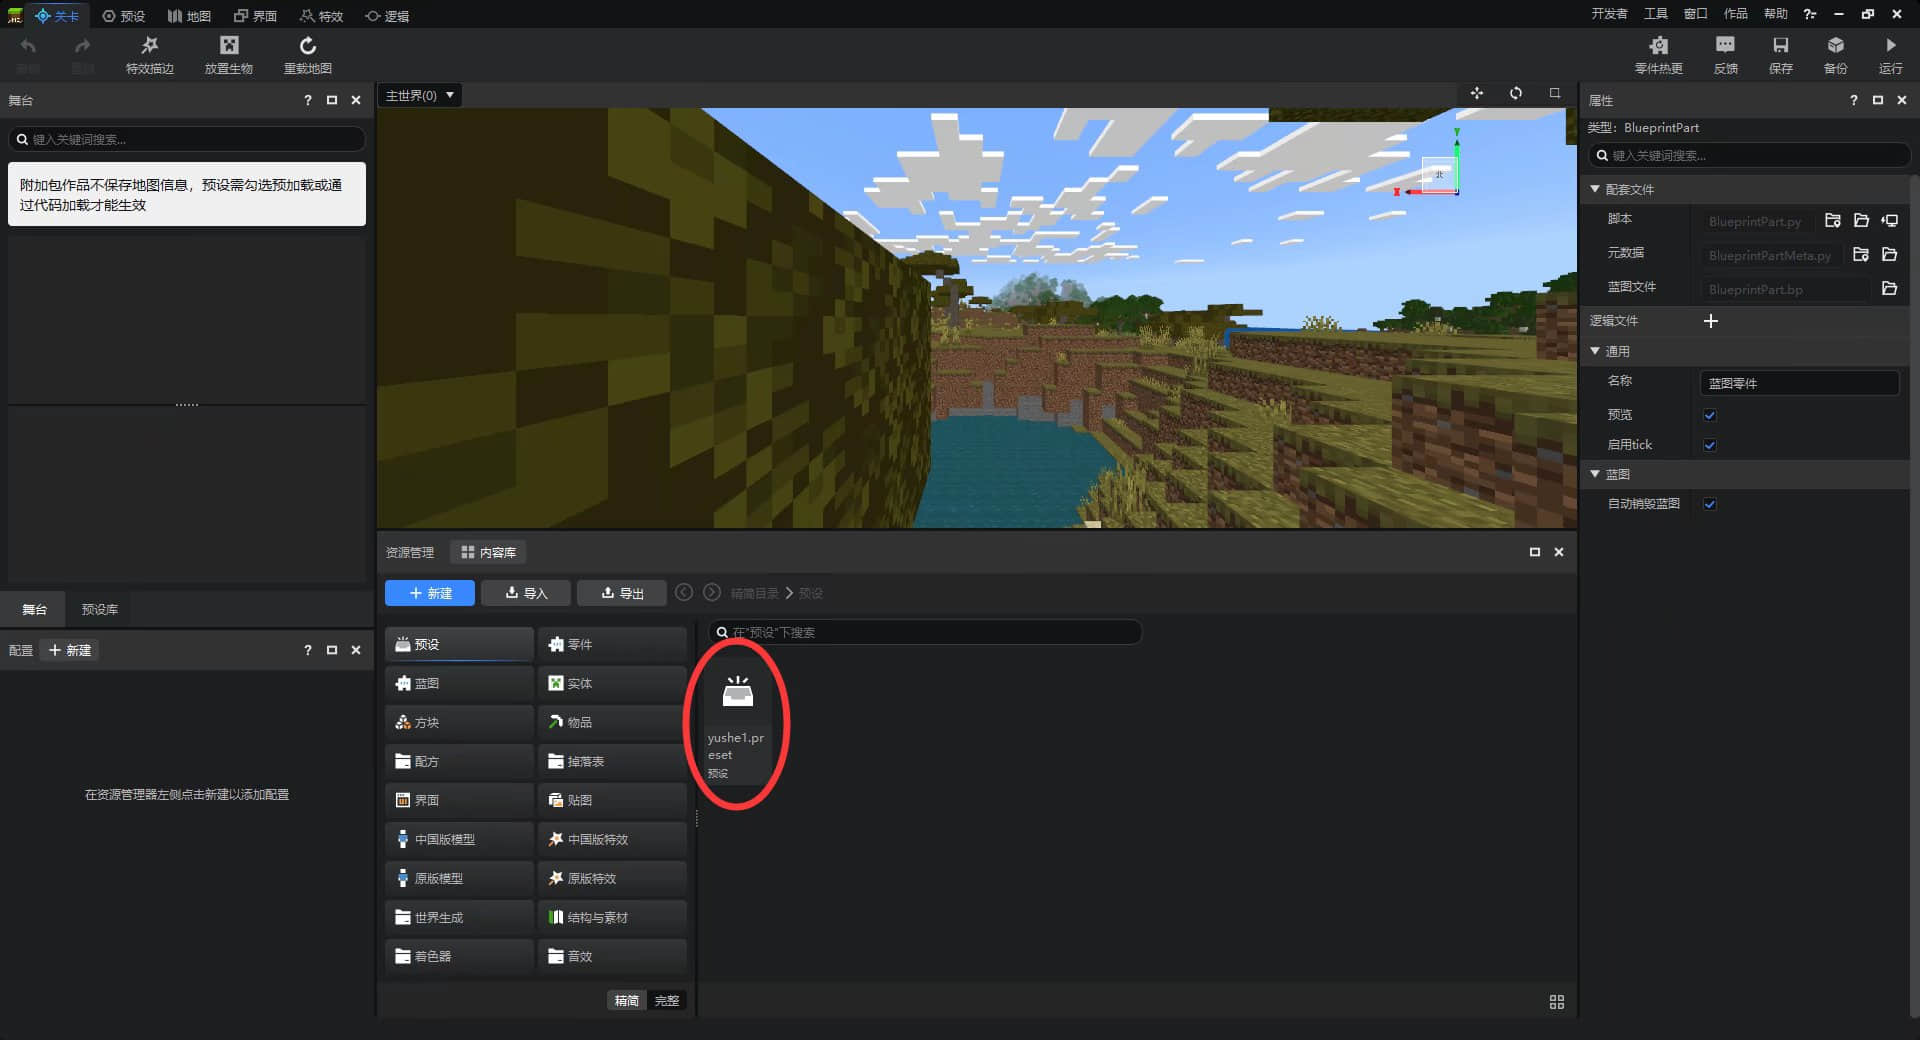This screenshot has width=1920, height=1040.
Task: Select the 结构与素材 resource category
Action: pyautogui.click(x=612, y=917)
